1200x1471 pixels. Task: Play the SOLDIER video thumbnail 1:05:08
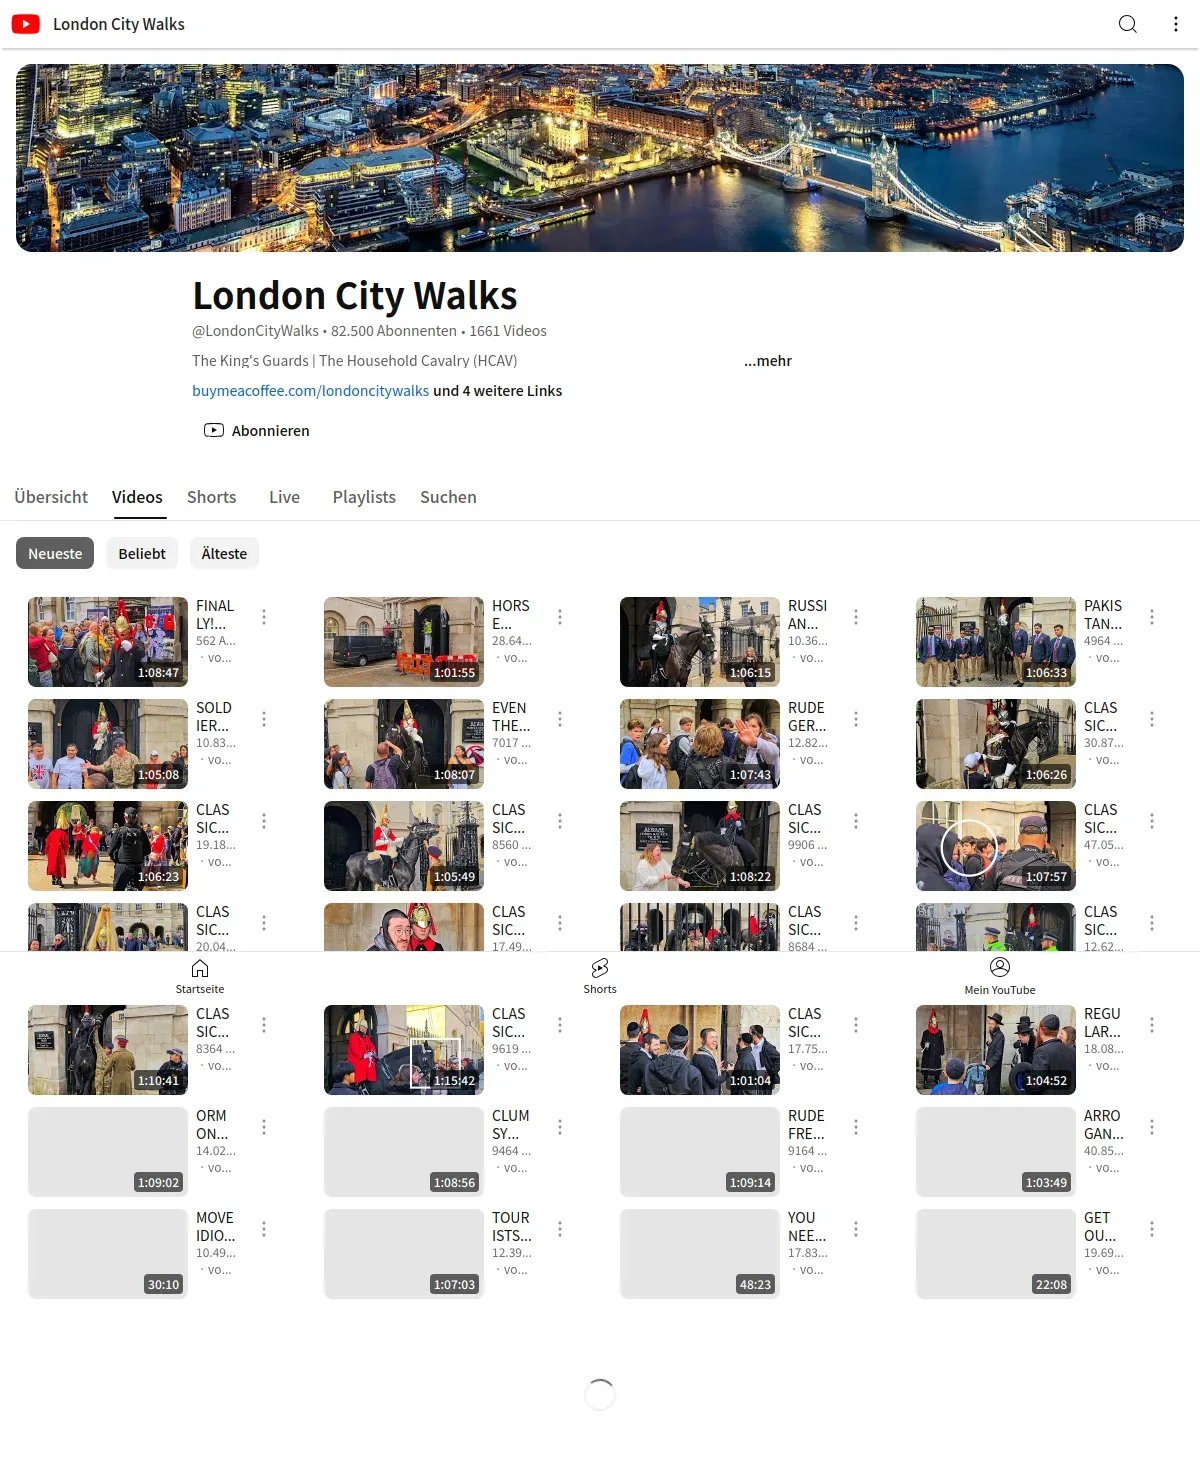click(108, 744)
